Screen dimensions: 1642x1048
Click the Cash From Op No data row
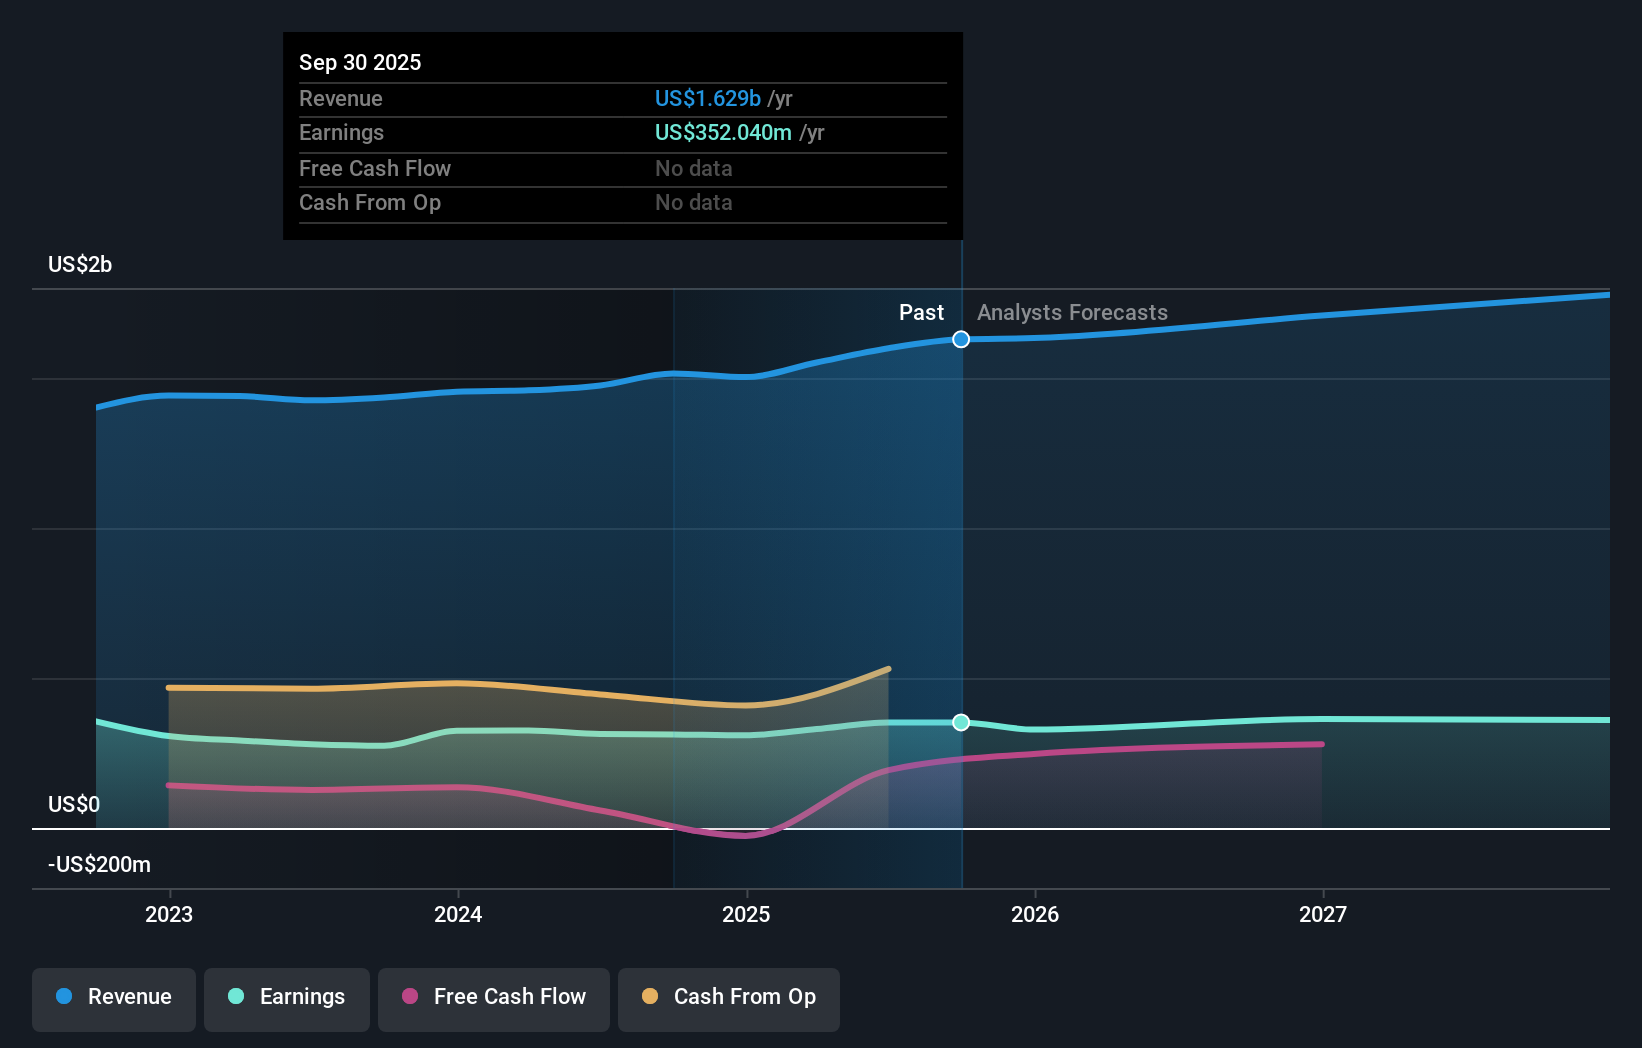(693, 202)
